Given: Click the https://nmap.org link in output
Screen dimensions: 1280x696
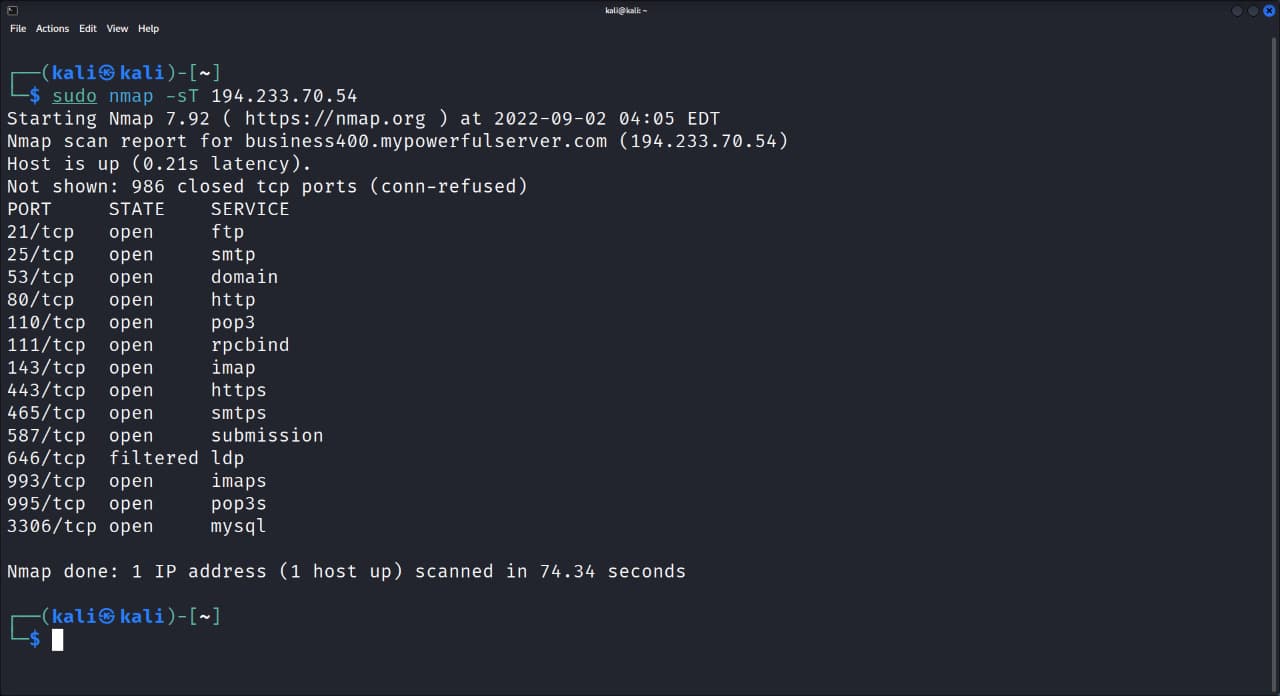Looking at the screenshot, I should coord(335,118).
